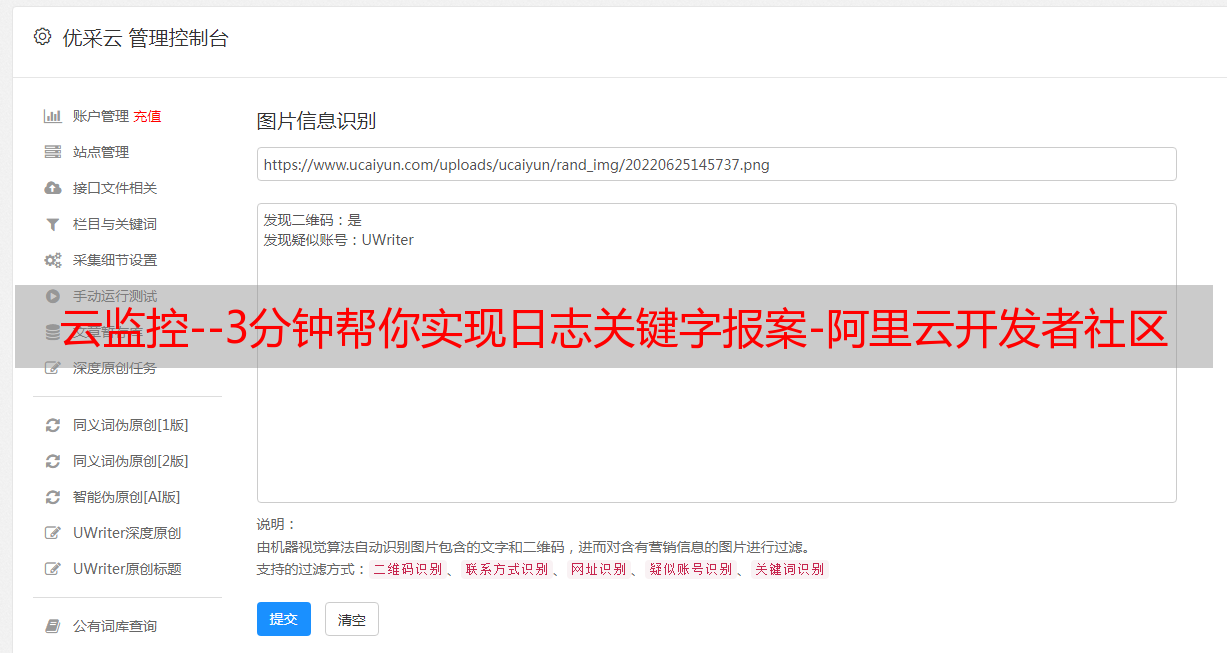Open 站点管理 in the sidebar
Image resolution: width=1227 pixels, height=653 pixels.
[x=101, y=152]
